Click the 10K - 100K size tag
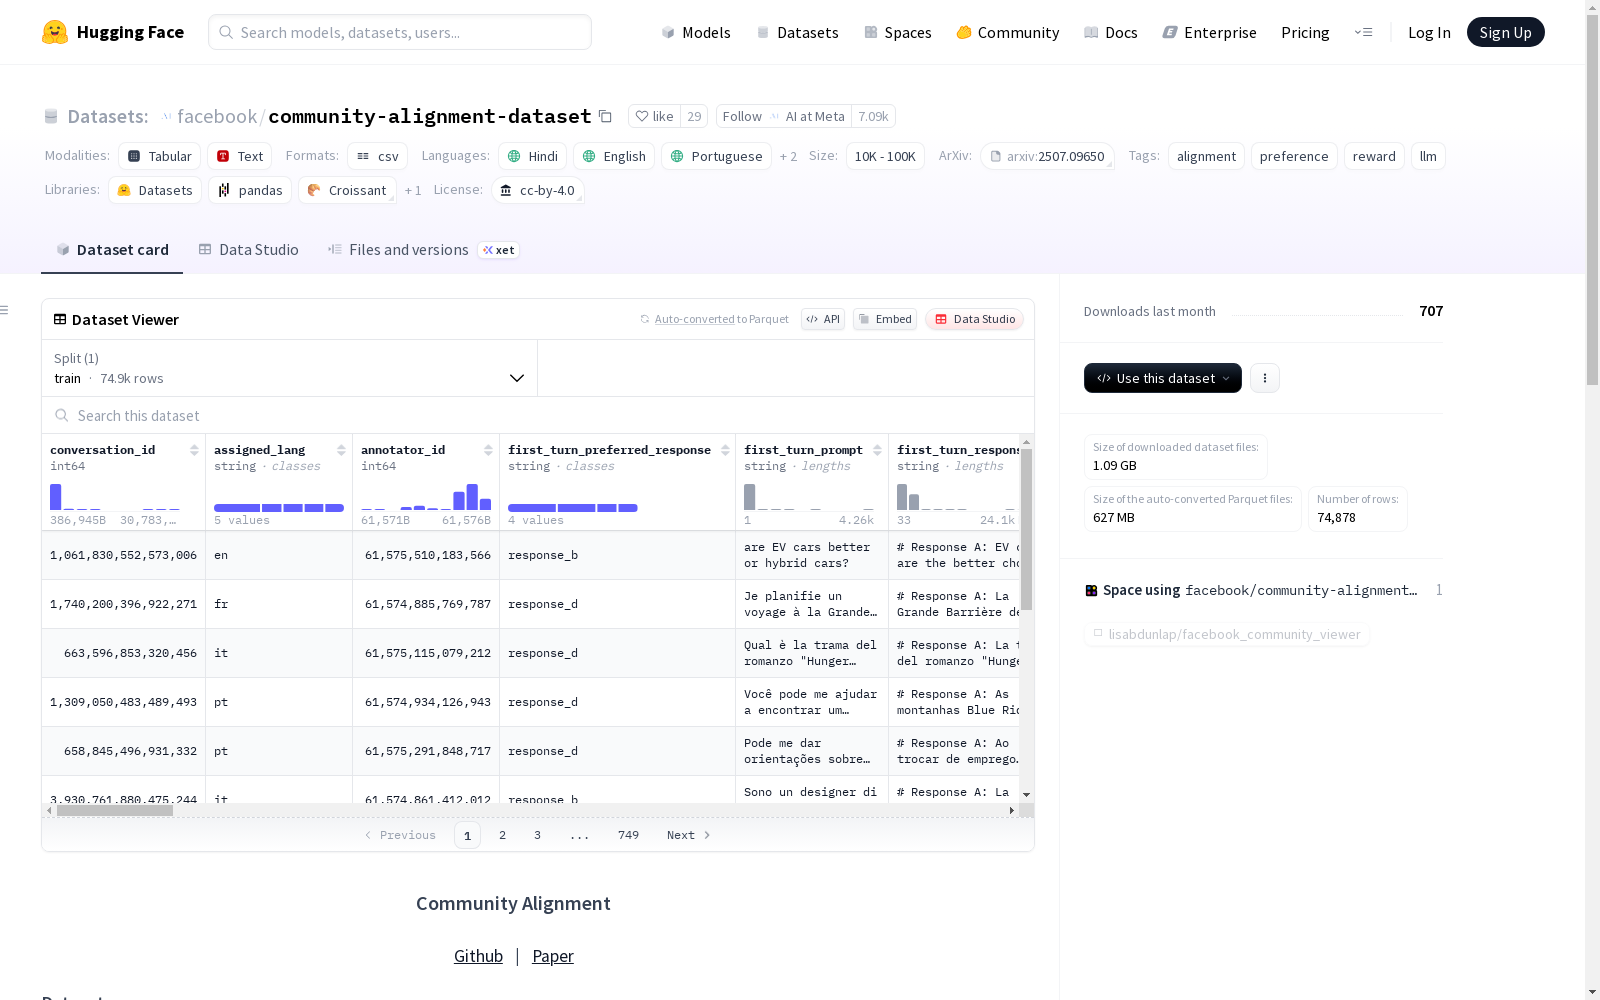This screenshot has width=1600, height=1000. 885,156
